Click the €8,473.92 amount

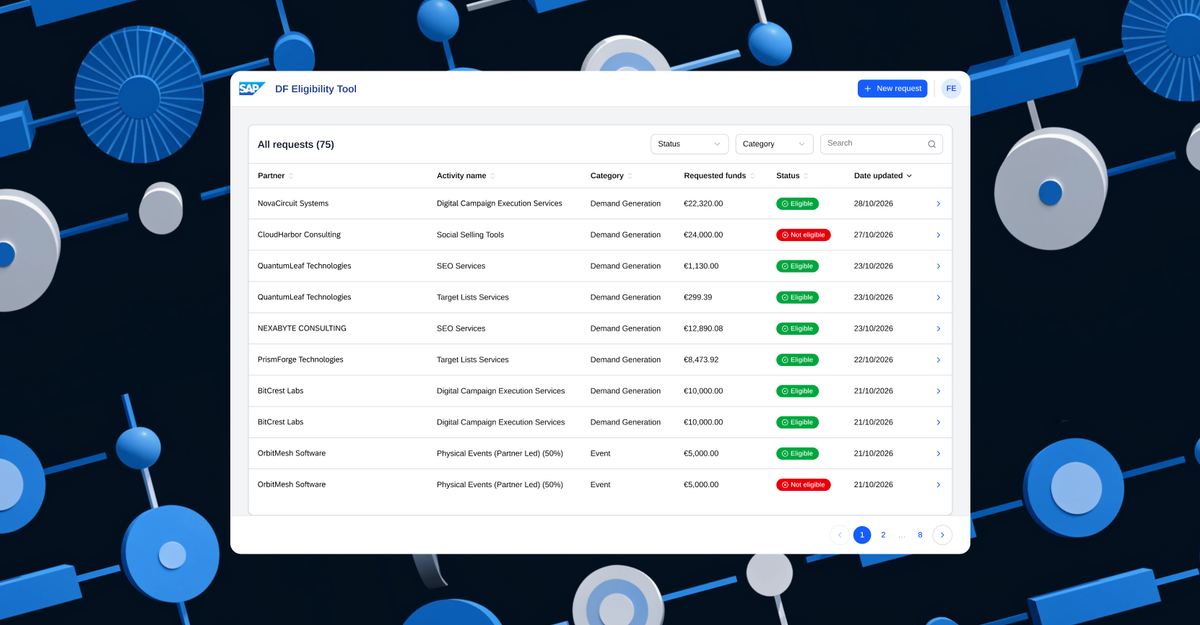701,360
